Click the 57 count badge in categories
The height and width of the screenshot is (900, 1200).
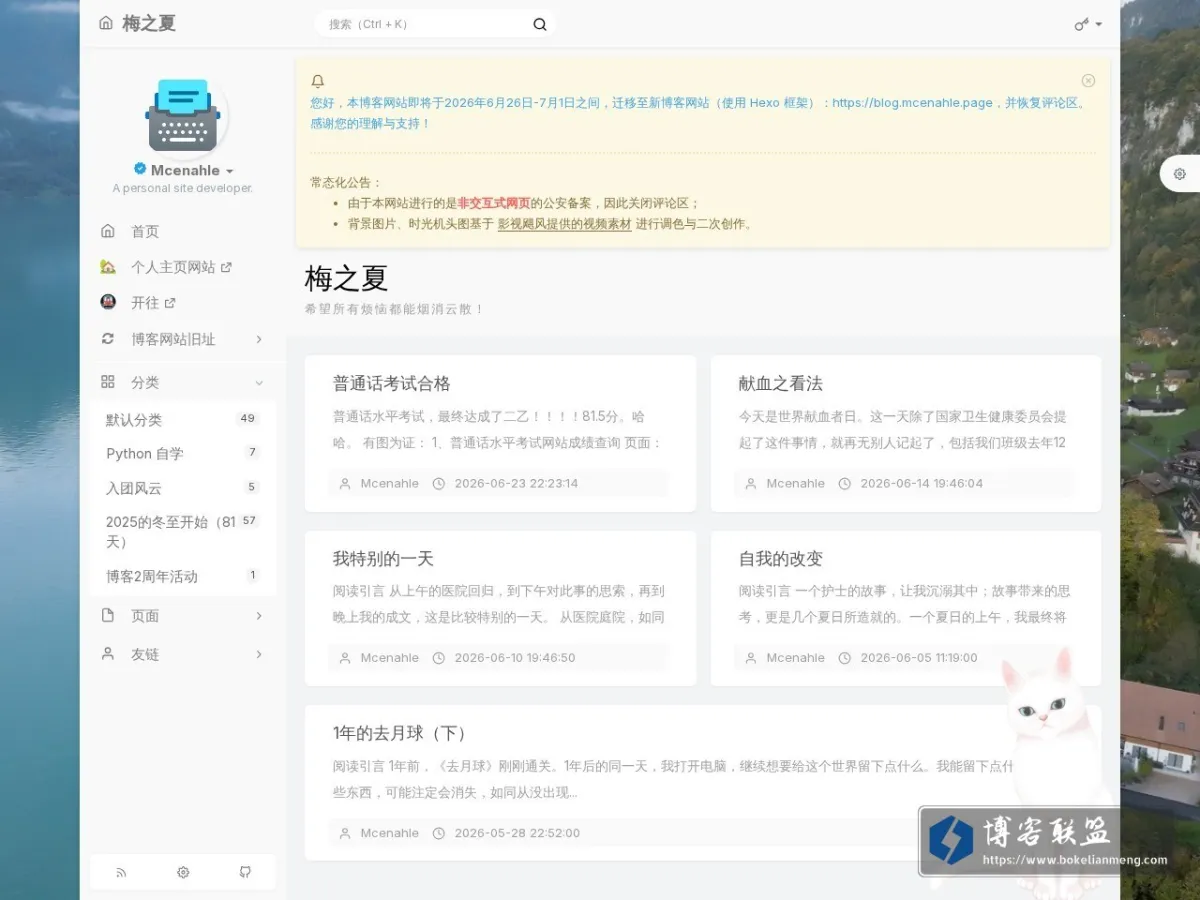[249, 521]
